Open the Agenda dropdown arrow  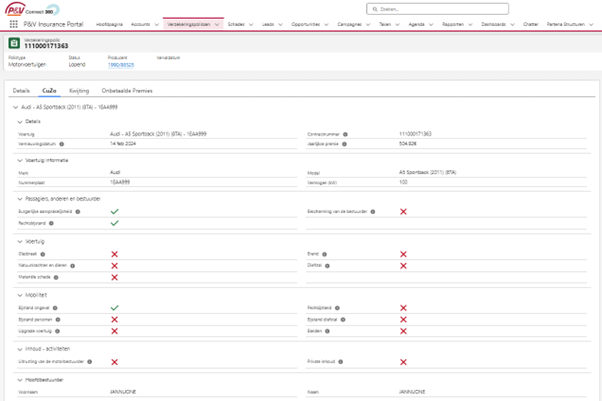tap(431, 25)
